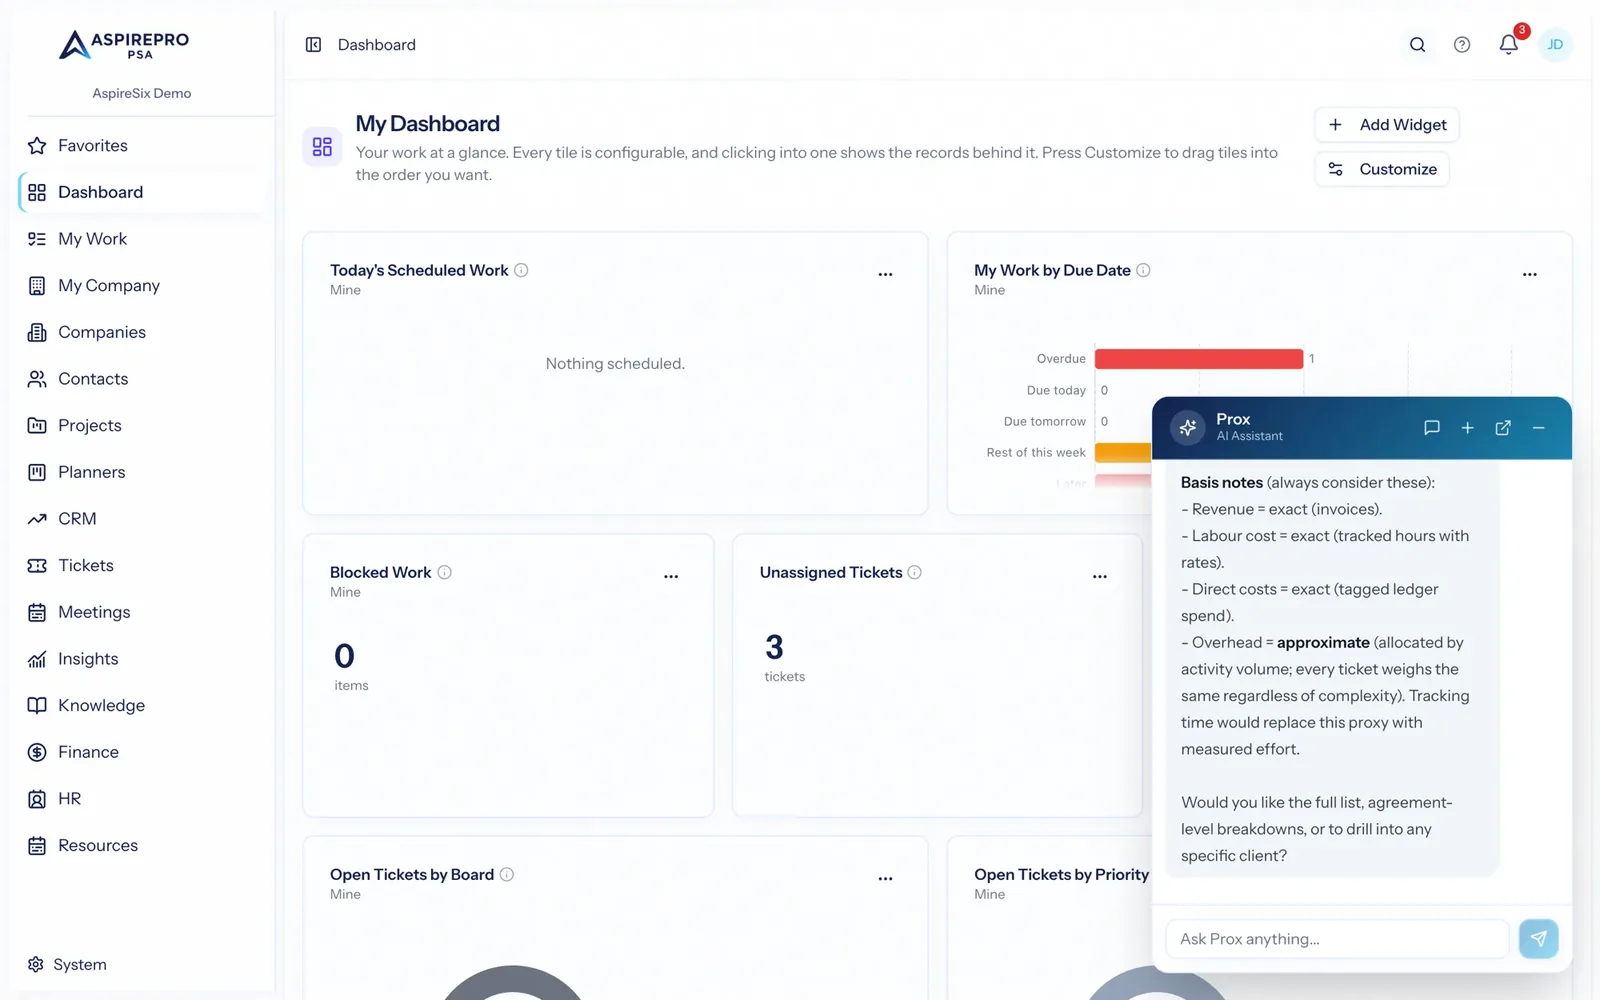Open Contacts in the sidebar
This screenshot has height=1000, width=1600.
pos(143,379)
